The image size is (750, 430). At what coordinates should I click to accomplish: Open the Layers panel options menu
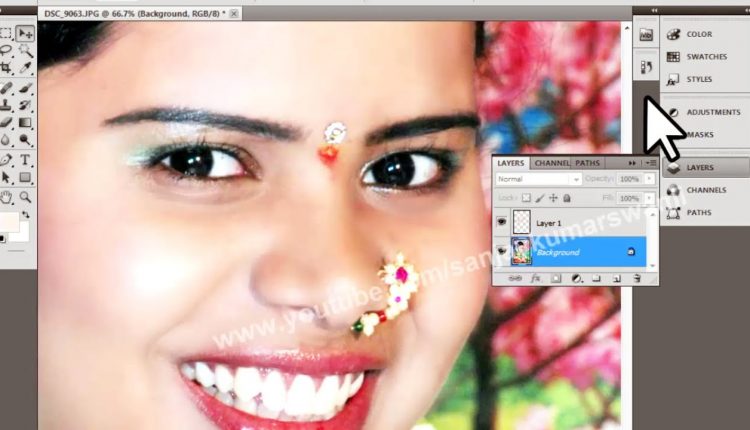650,162
